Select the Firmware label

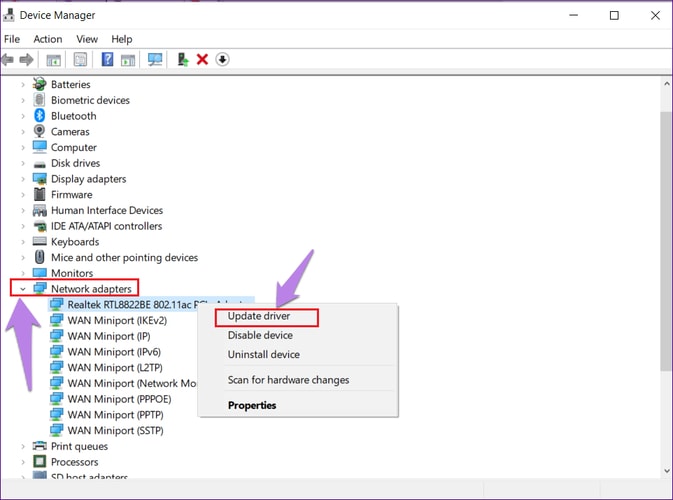click(x=72, y=194)
